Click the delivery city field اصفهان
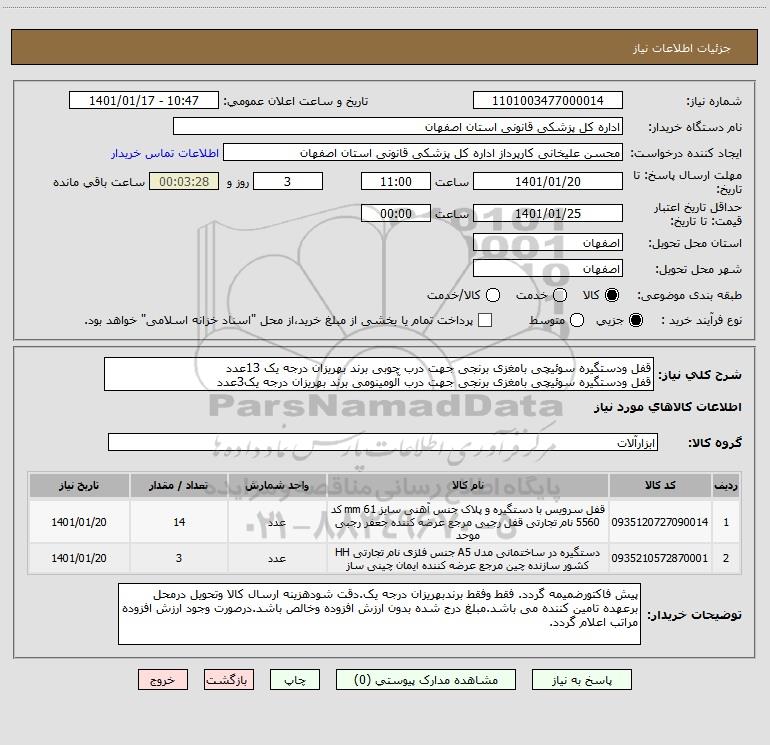 [548, 268]
